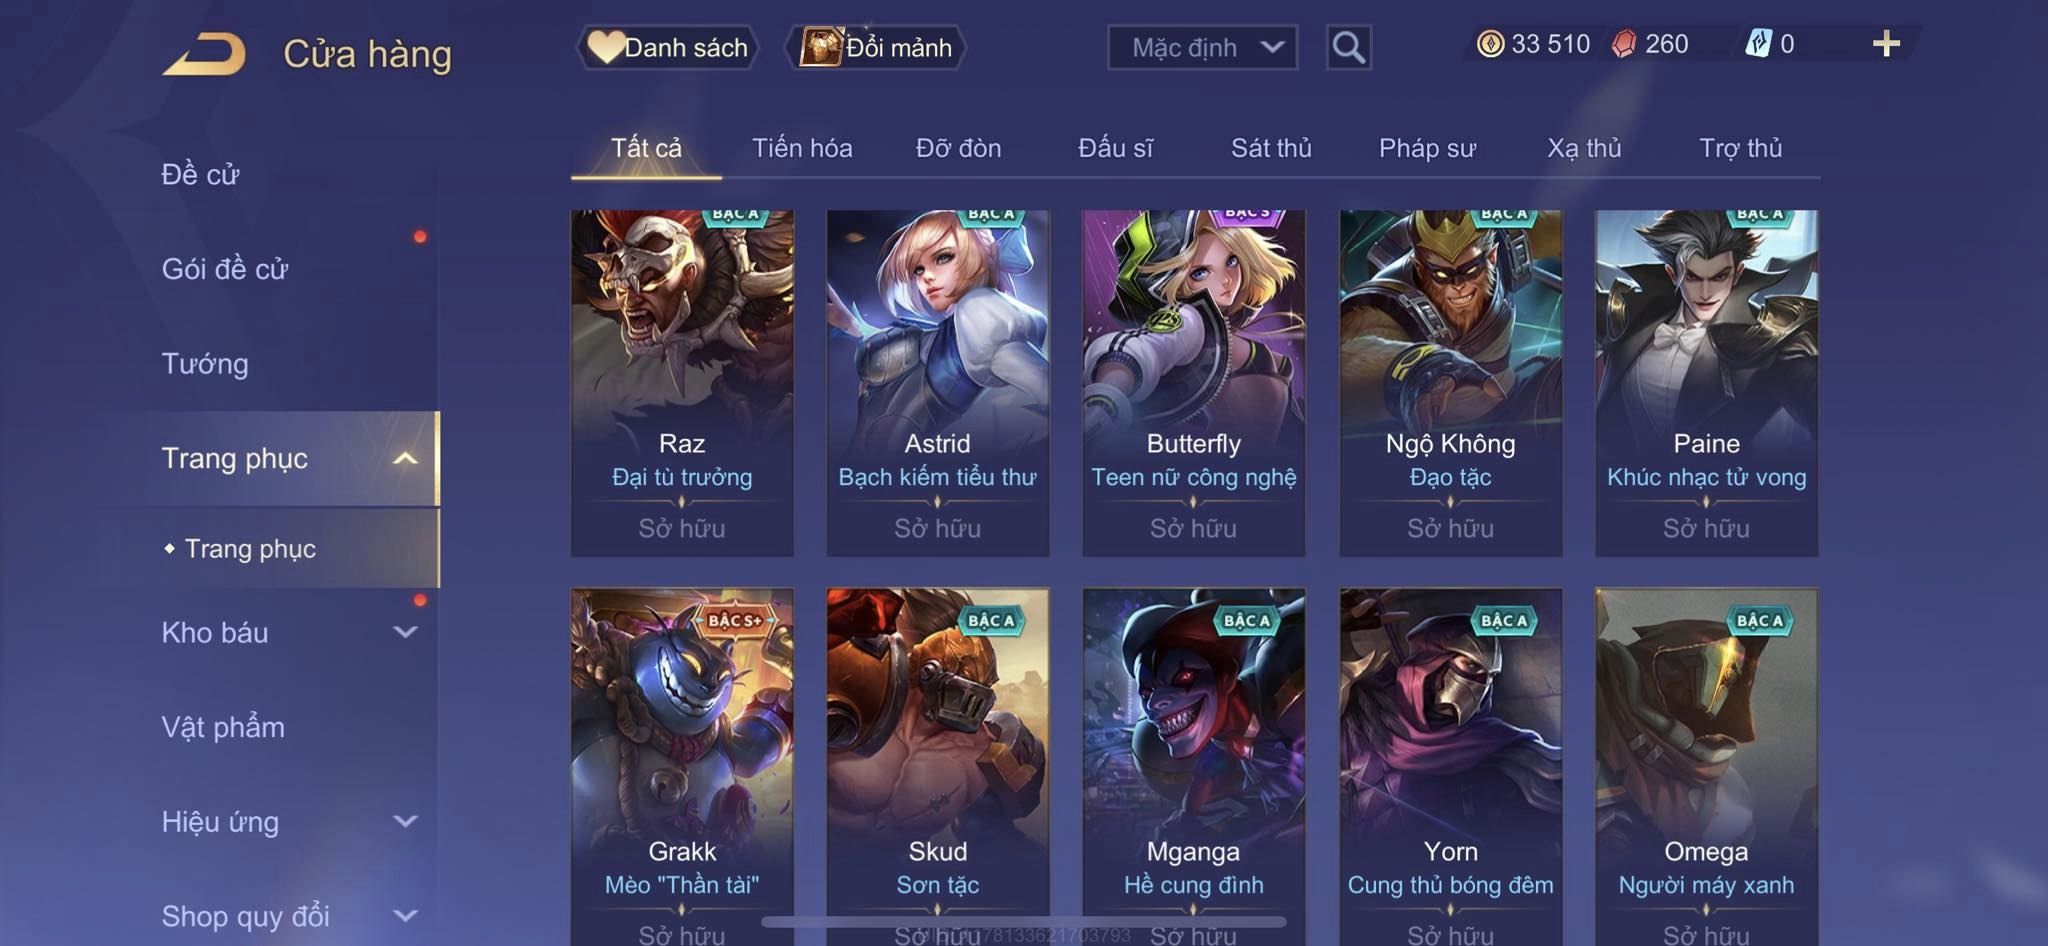Image resolution: width=2048 pixels, height=946 pixels.
Task: Select the Grakk Mèo Thần tài skin card
Action: coord(682,767)
